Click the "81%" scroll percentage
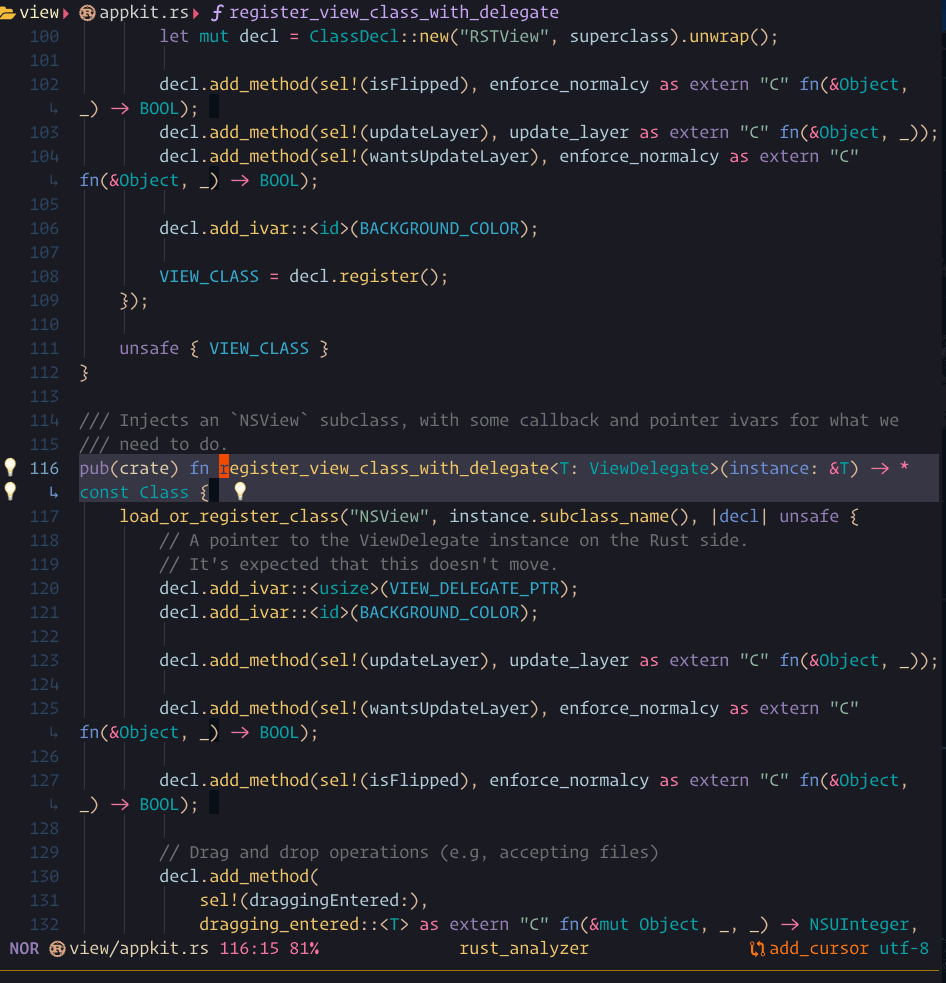The image size is (946, 983). click(304, 949)
